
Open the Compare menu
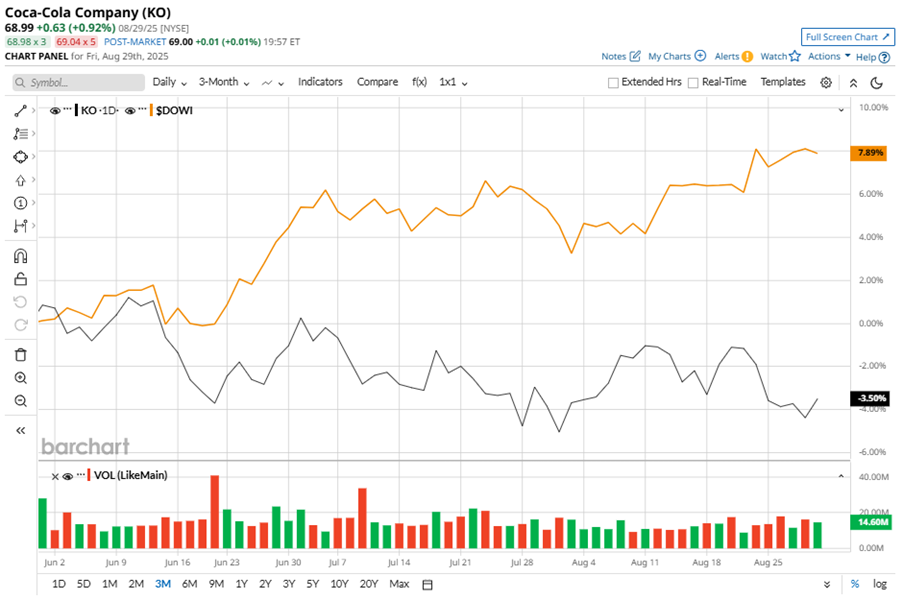[x=377, y=82]
